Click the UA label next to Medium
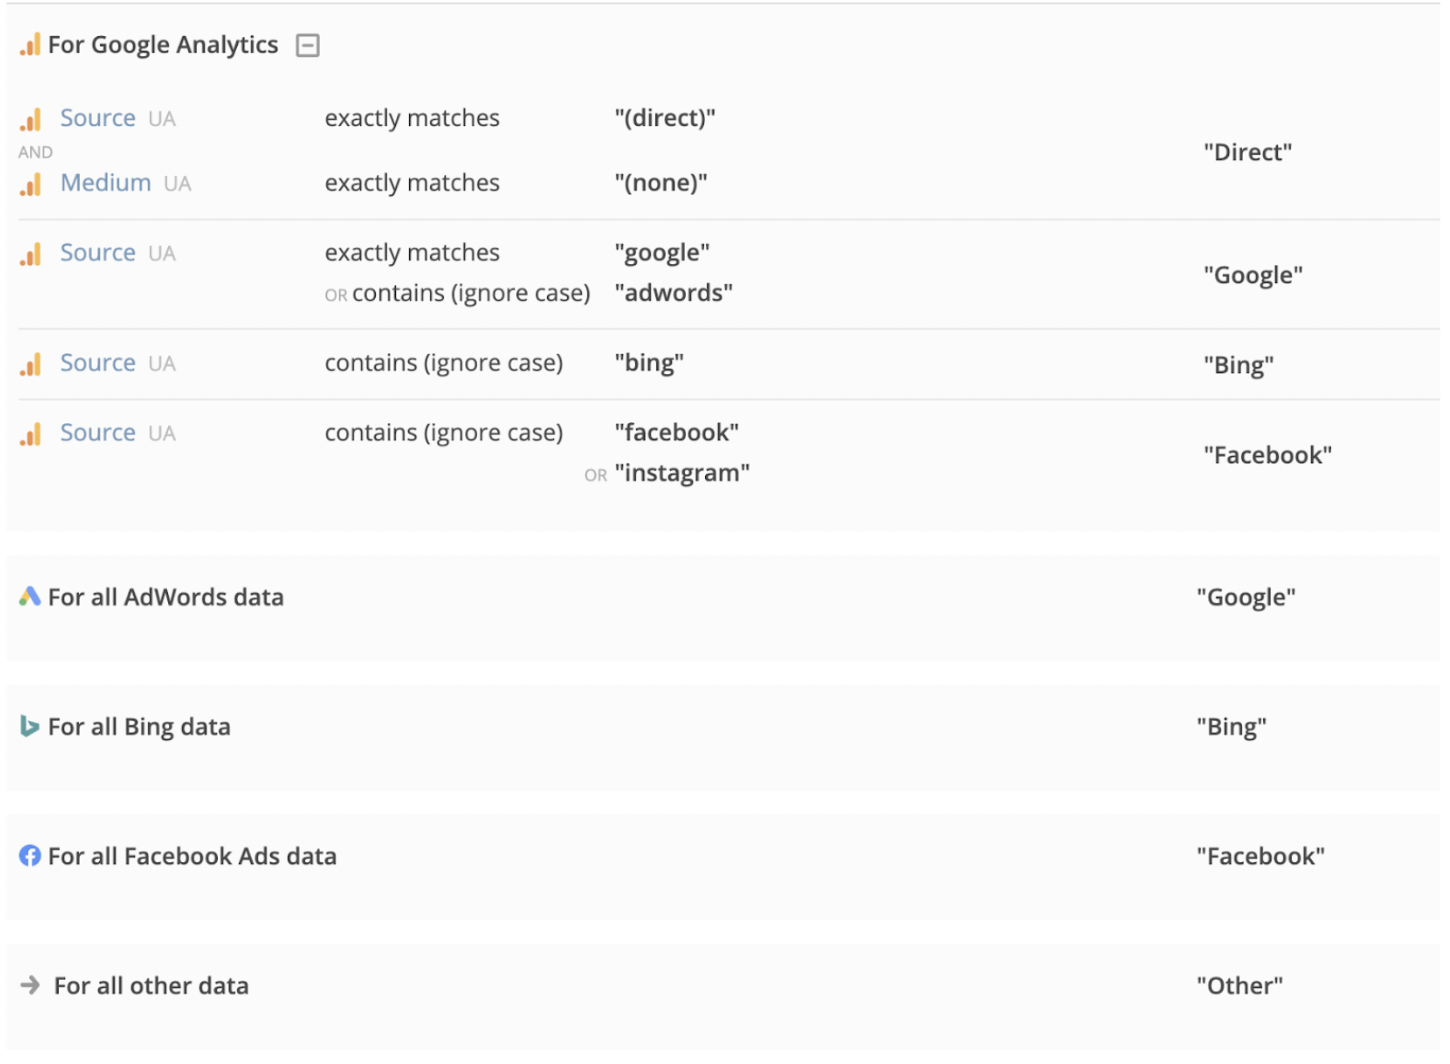Viewport: 1450px width, 1064px height. pyautogui.click(x=178, y=183)
